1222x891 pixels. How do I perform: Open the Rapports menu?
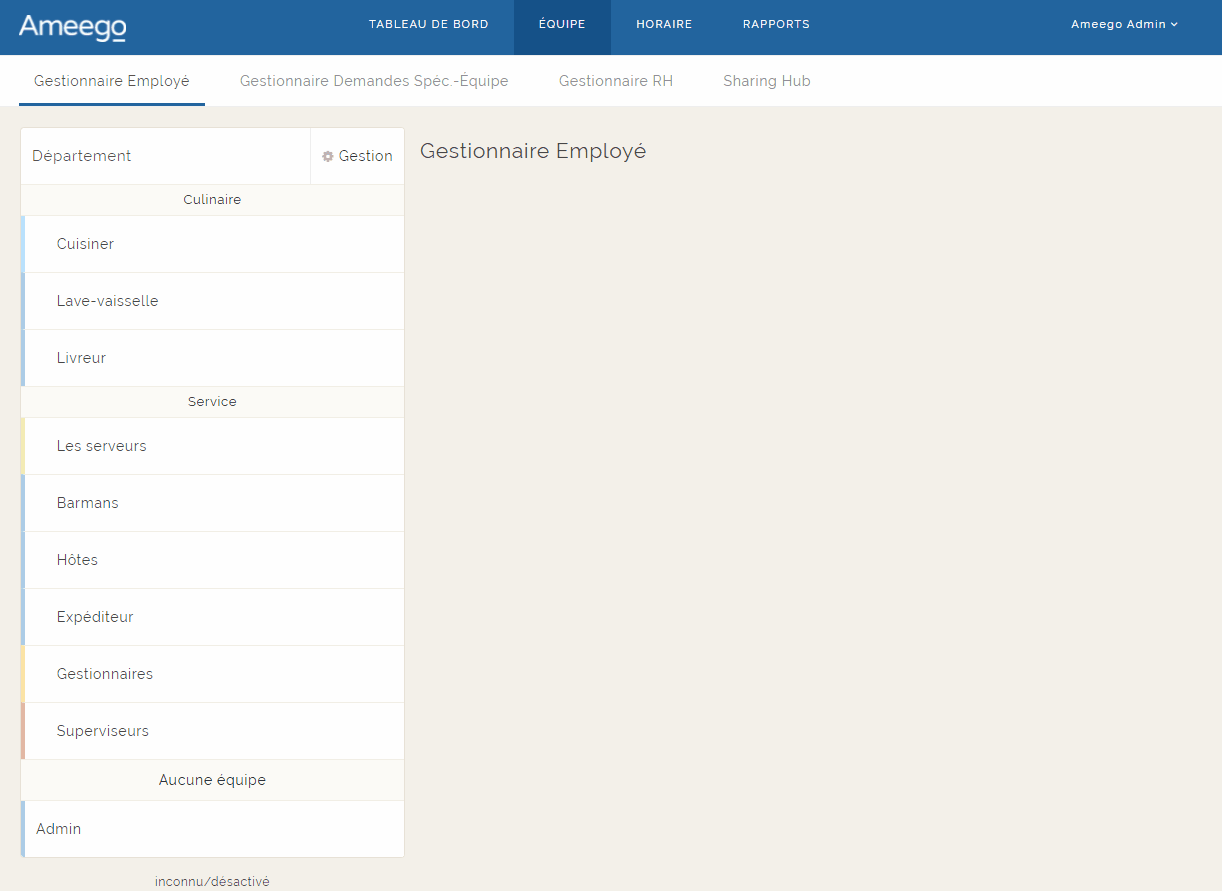point(776,25)
